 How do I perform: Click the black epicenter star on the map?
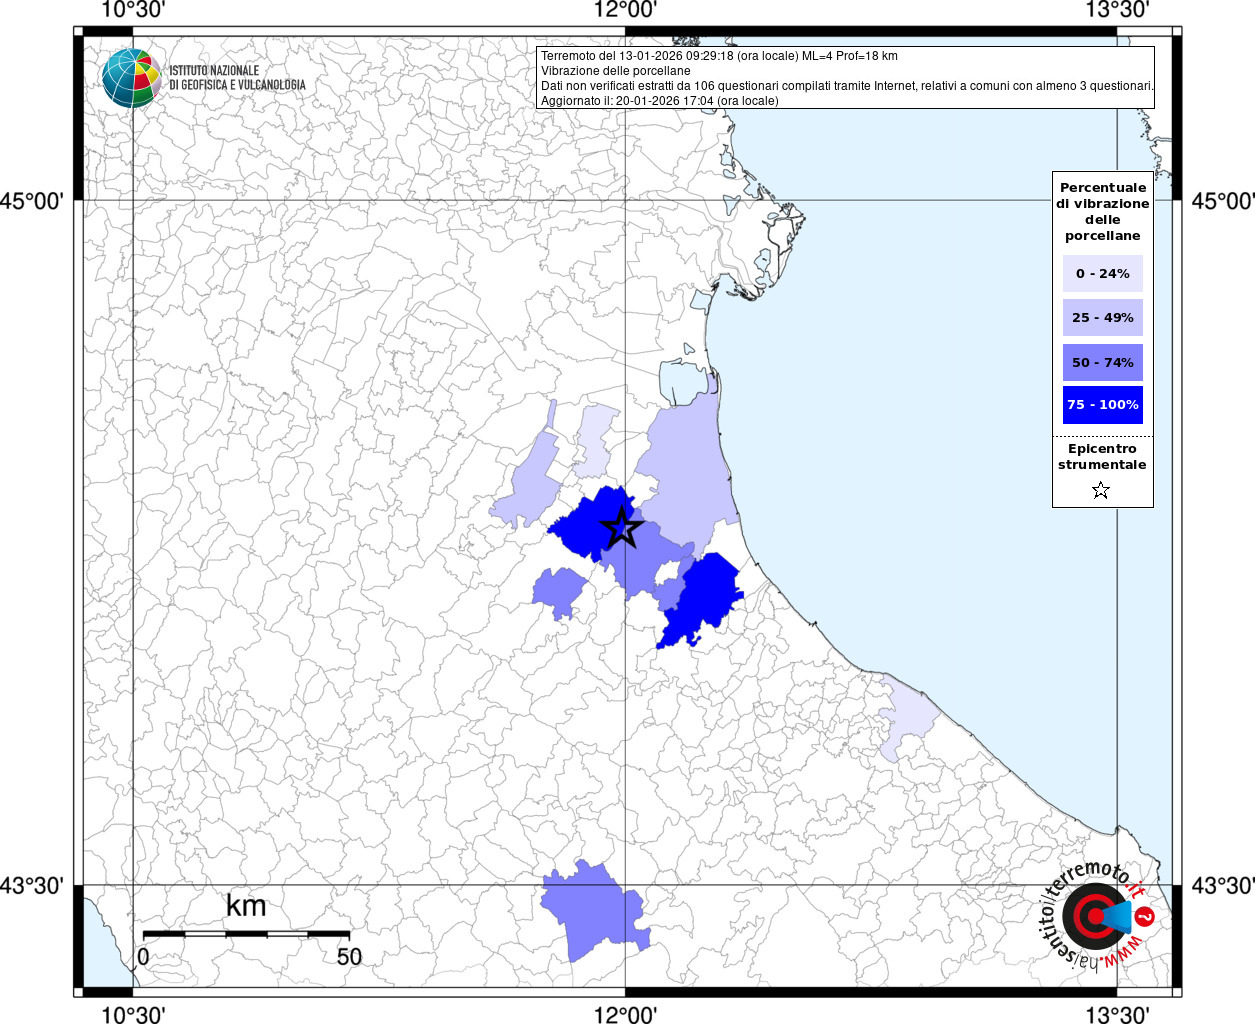[621, 527]
